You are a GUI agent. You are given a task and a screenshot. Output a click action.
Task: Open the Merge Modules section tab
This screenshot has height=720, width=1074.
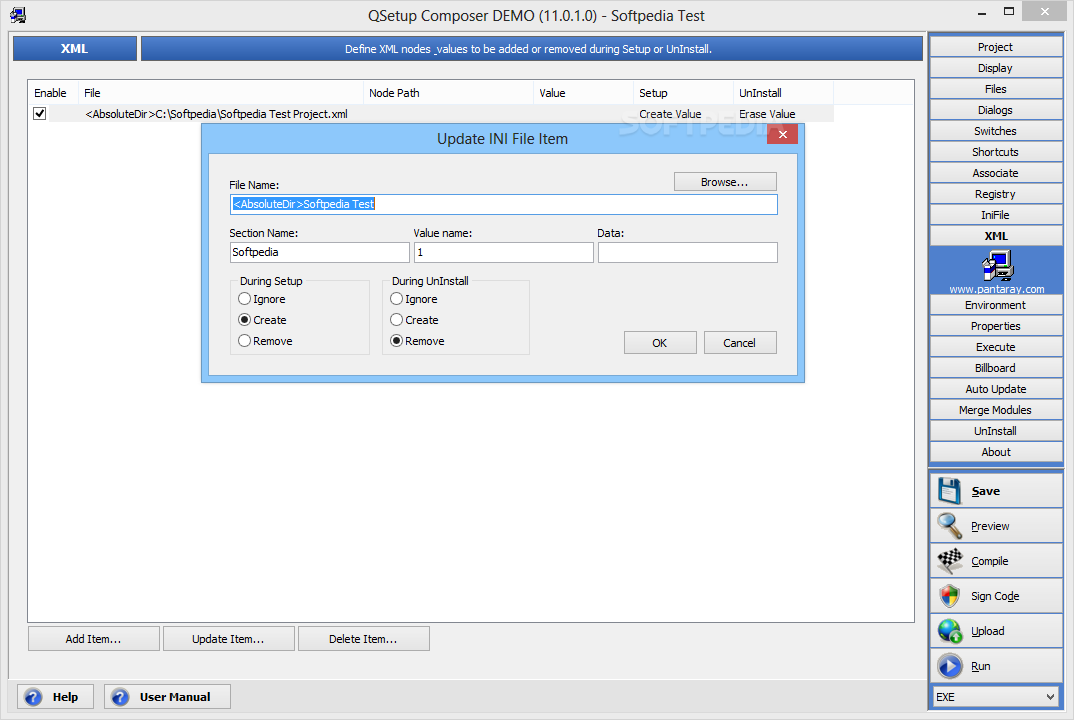click(996, 410)
